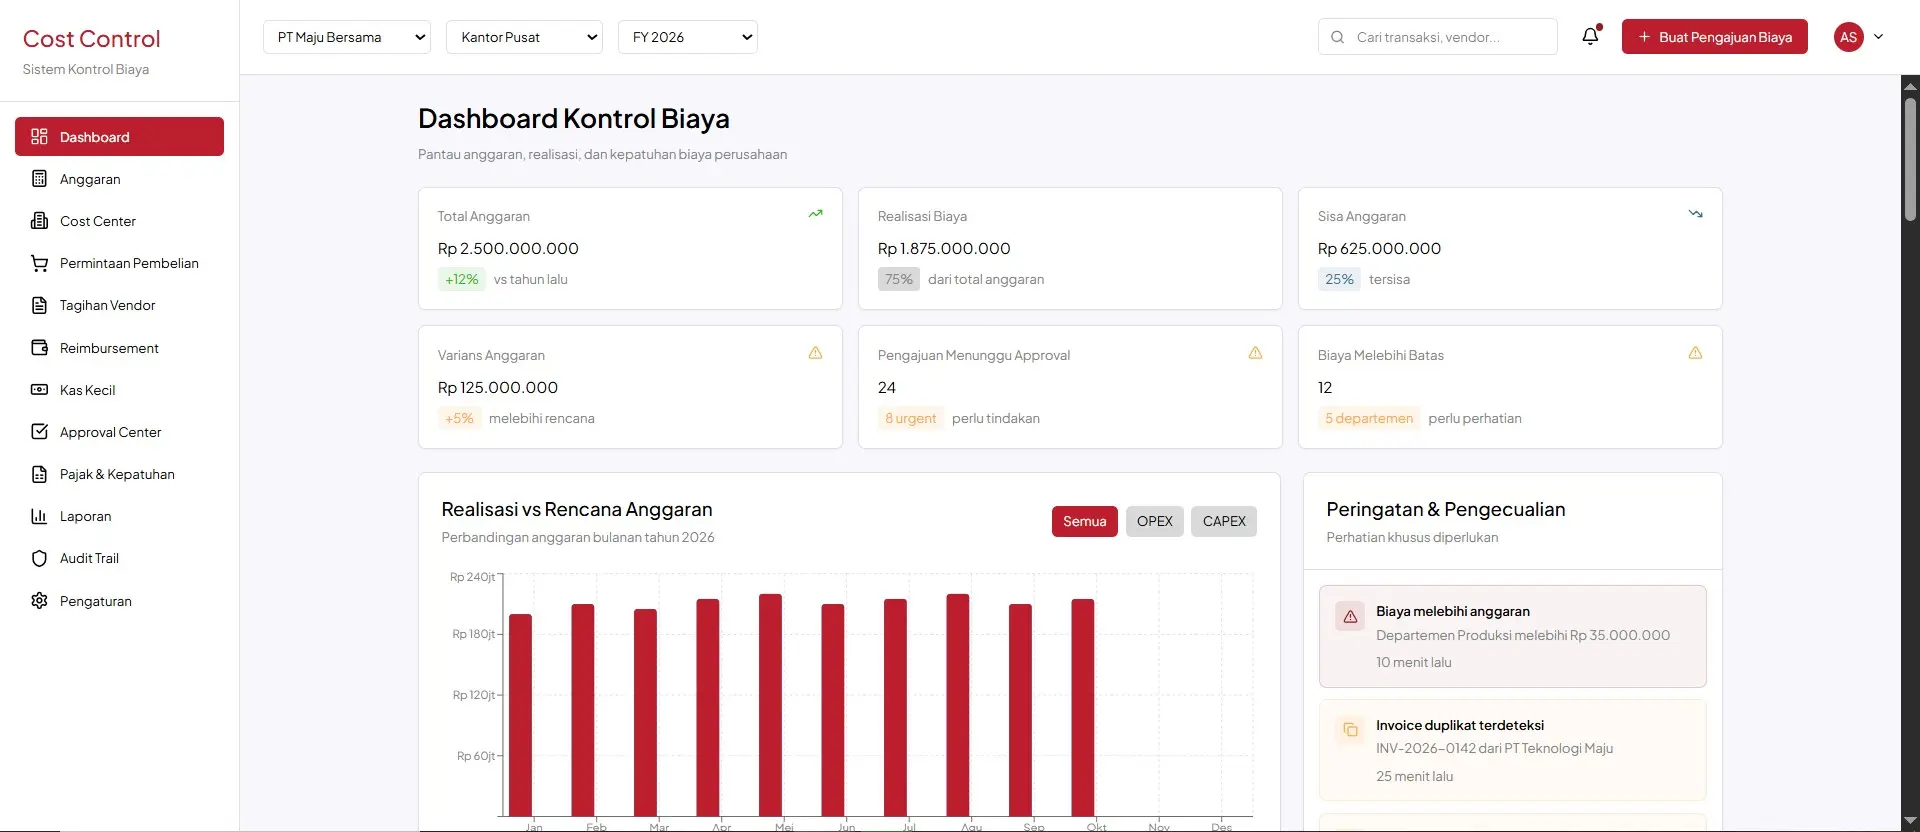Filter chart by CAPEX
The height and width of the screenshot is (832, 1920).
(x=1223, y=521)
